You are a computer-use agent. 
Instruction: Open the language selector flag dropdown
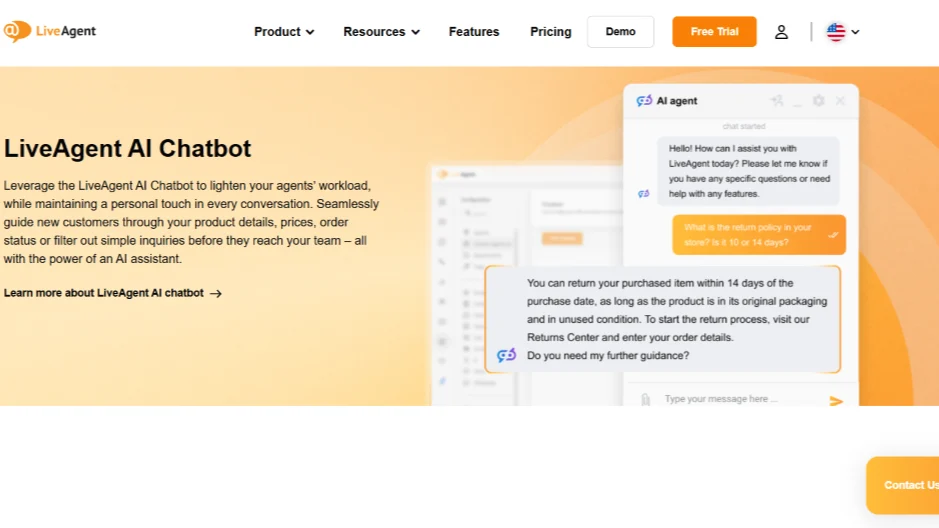click(843, 32)
